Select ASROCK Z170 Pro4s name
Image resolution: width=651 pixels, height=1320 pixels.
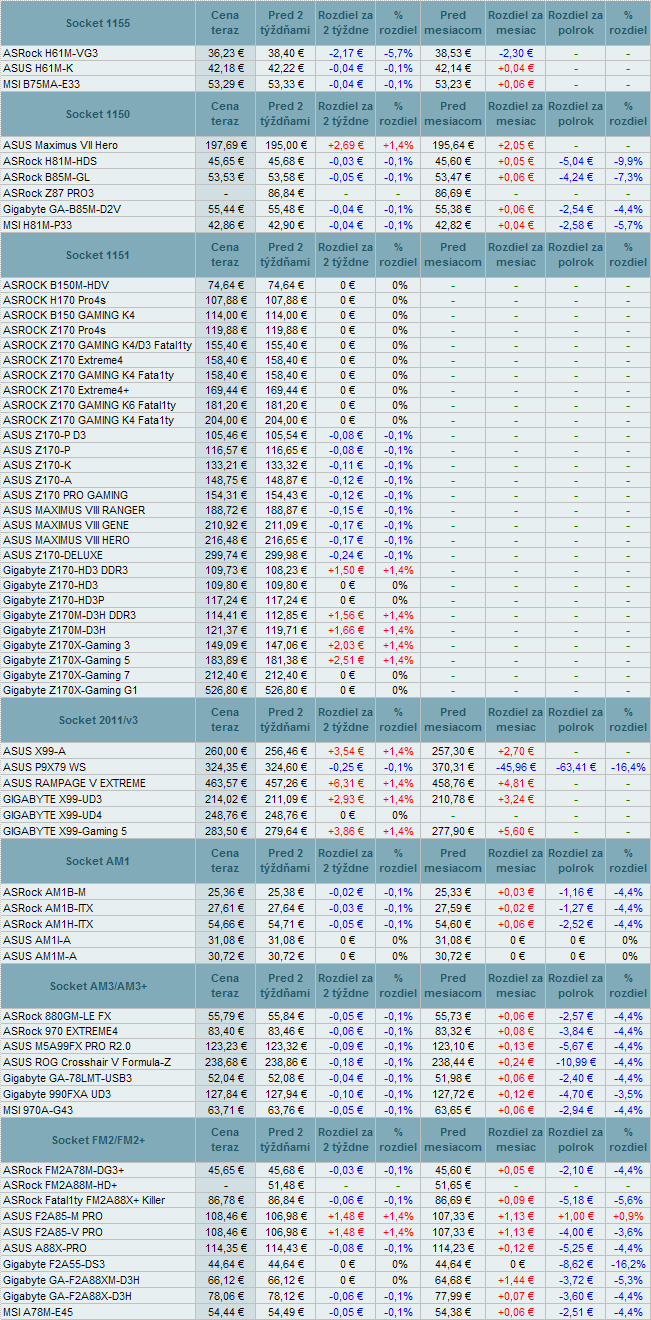point(54,330)
